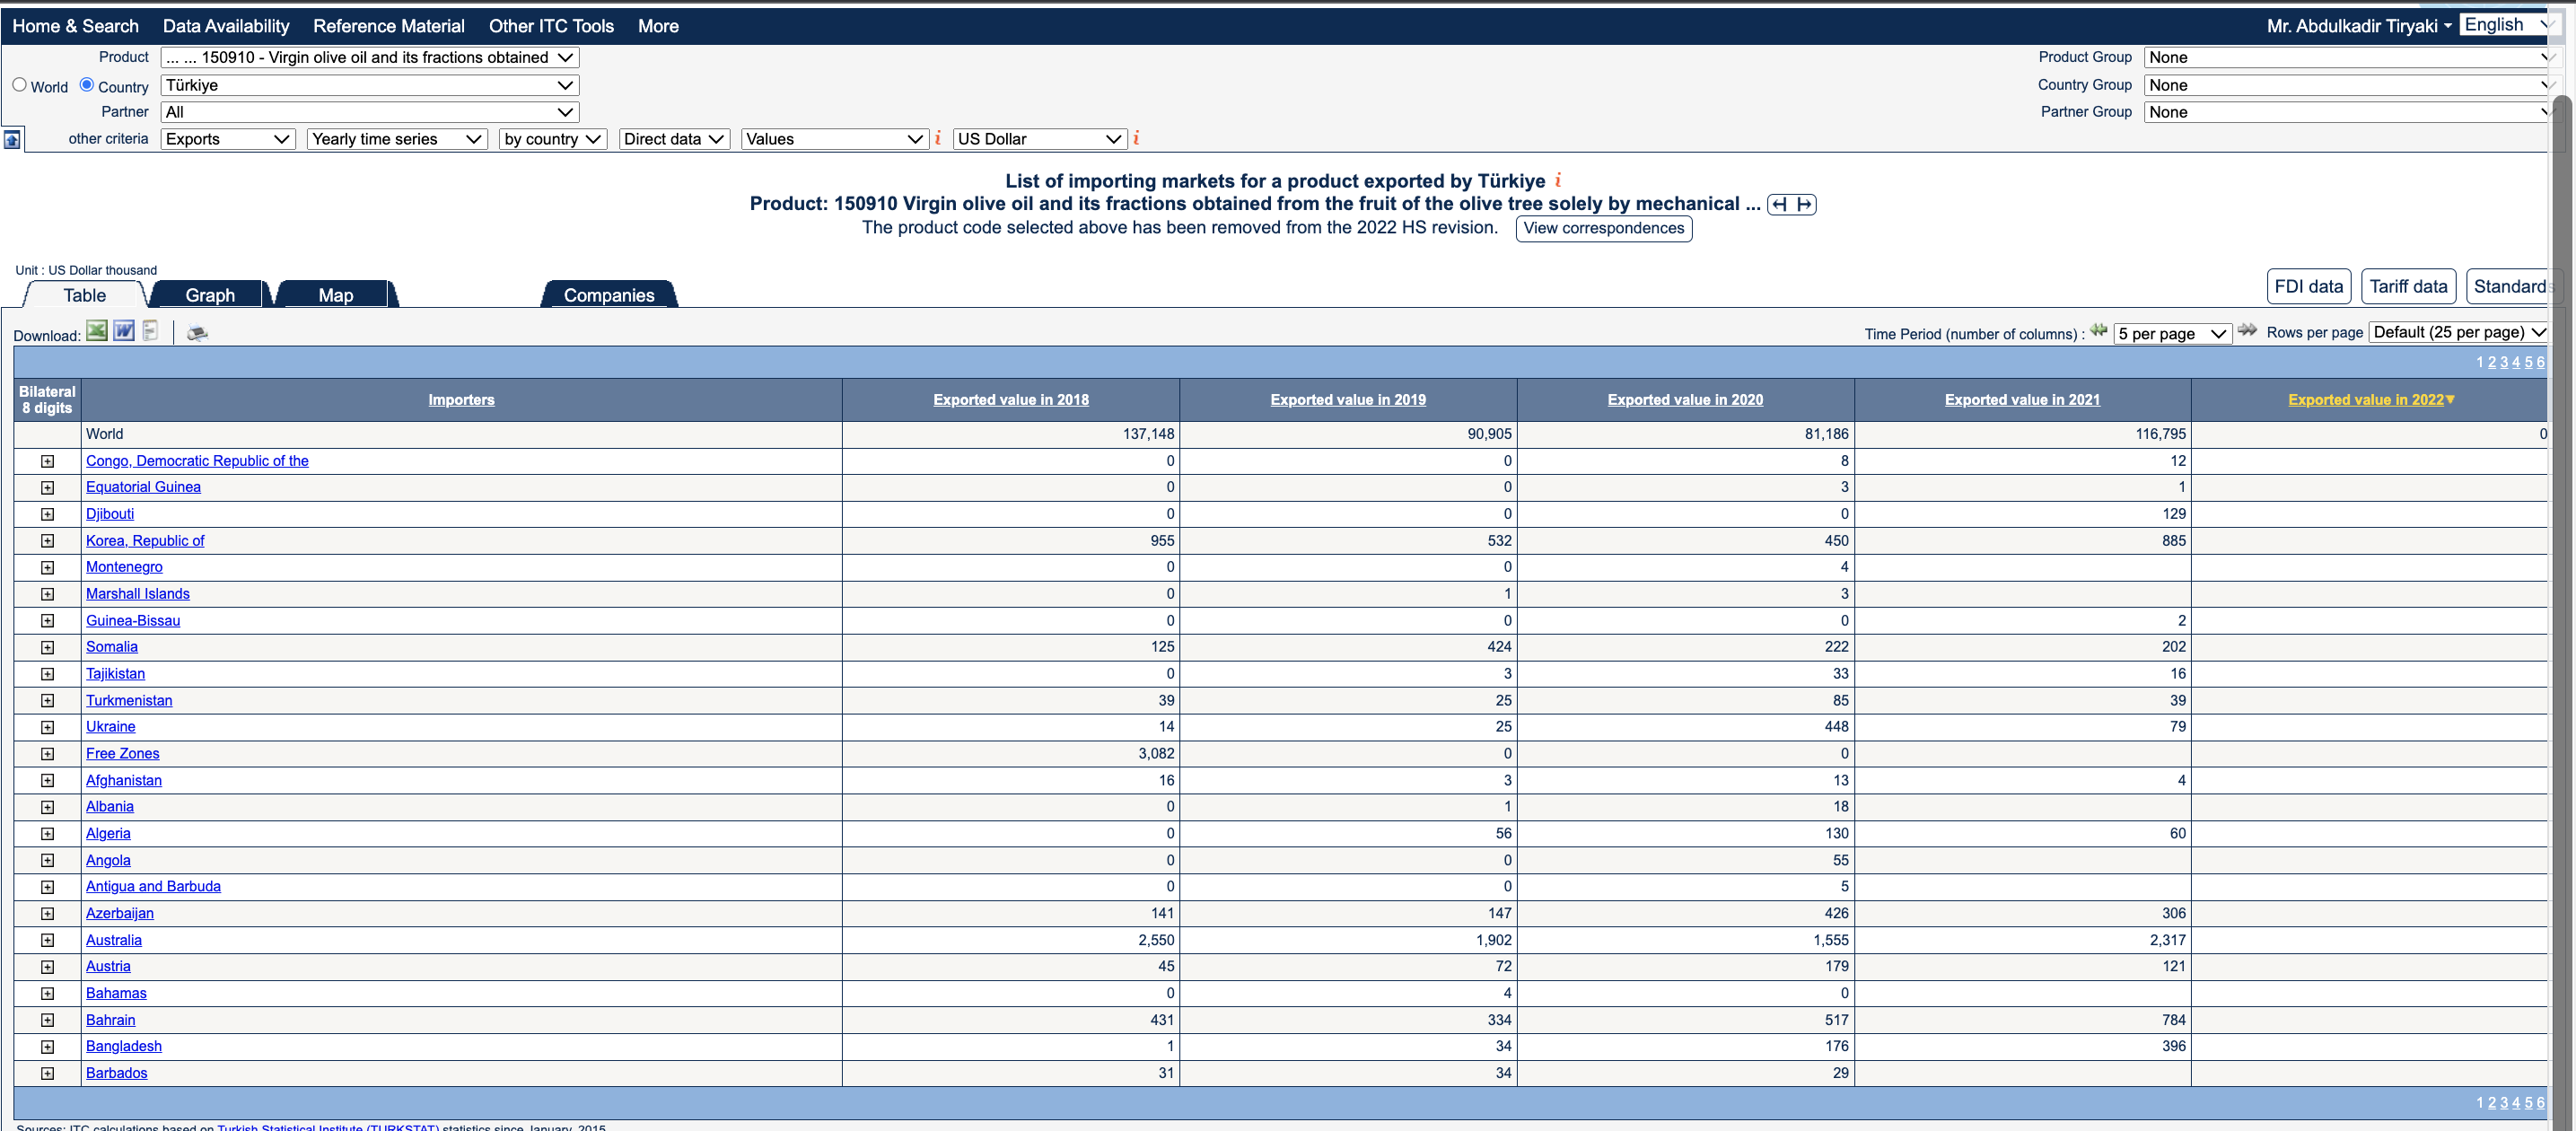Click the Tariff data button

2408,287
